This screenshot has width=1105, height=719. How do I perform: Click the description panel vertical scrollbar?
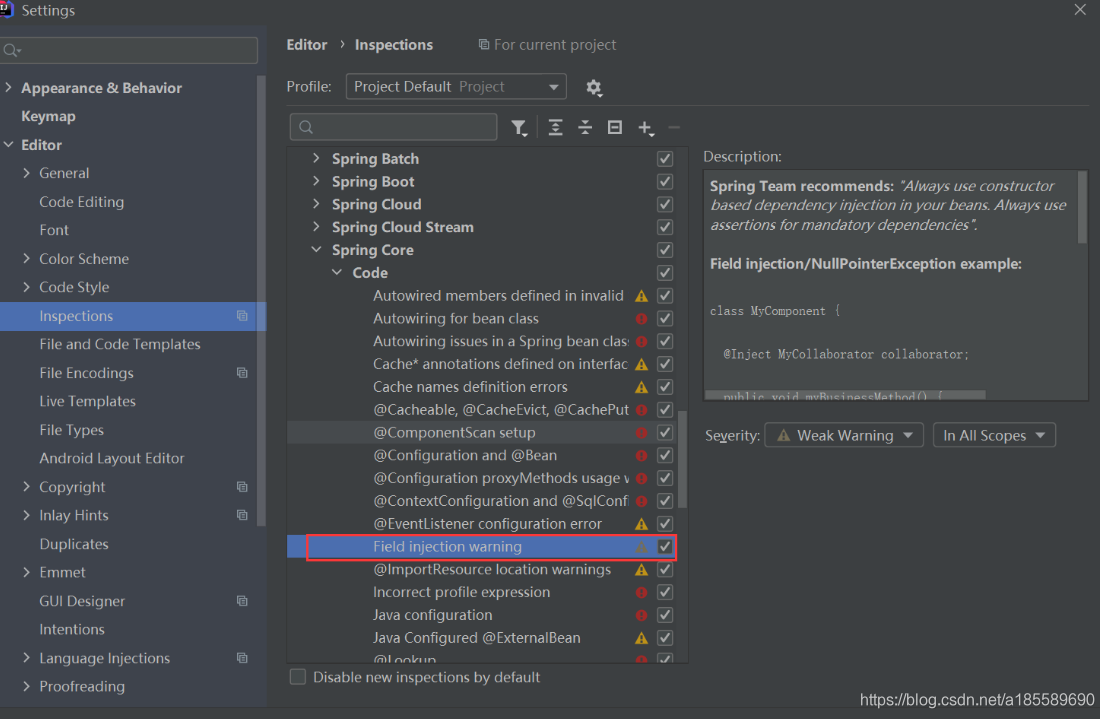(x=1082, y=208)
